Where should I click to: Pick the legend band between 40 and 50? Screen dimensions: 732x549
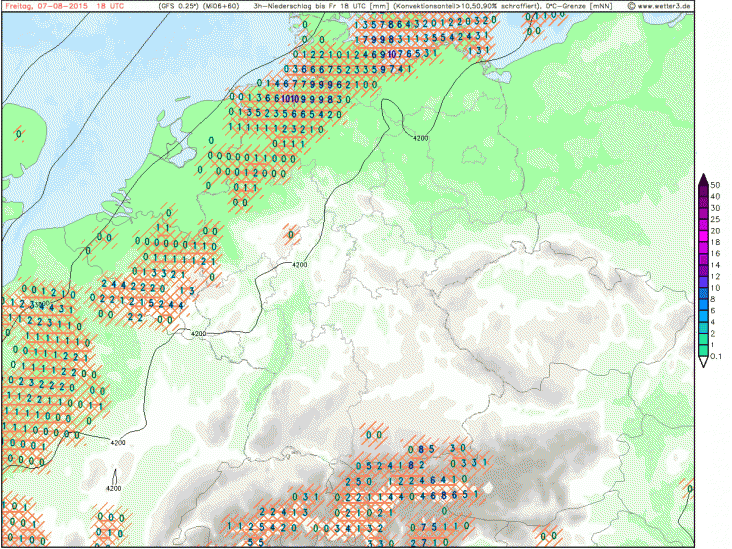pyautogui.click(x=704, y=192)
